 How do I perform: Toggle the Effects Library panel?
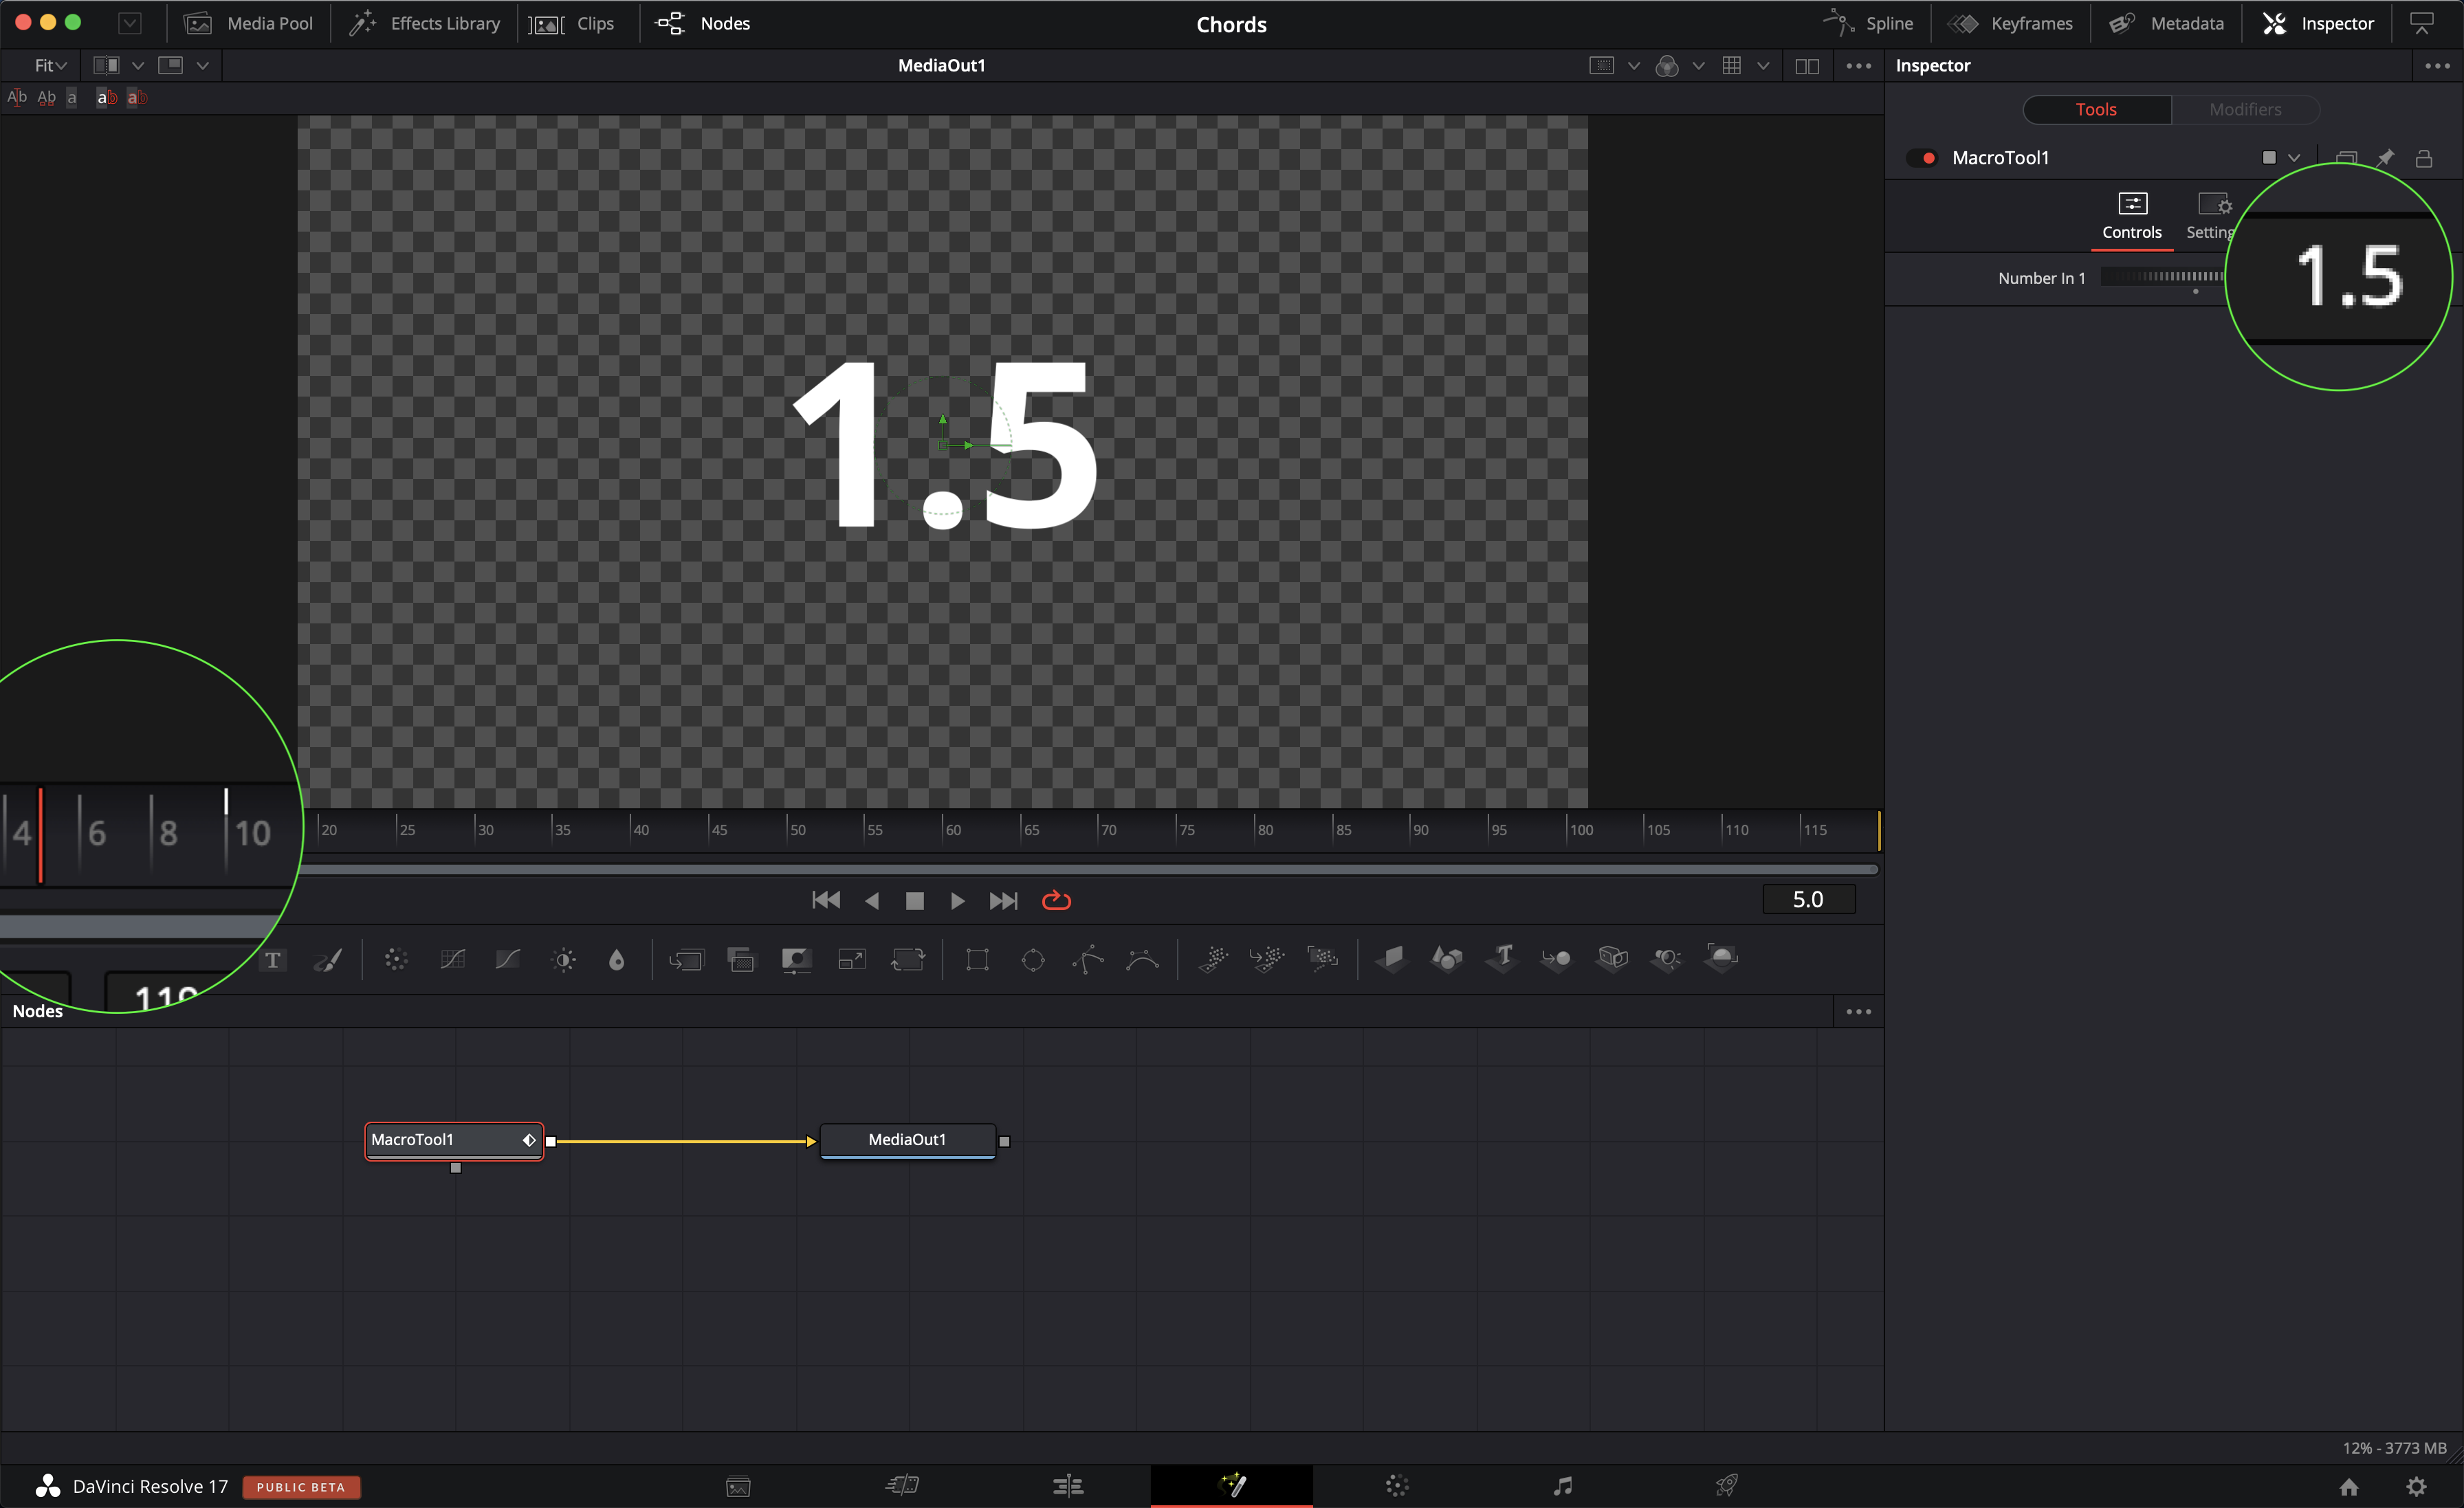coord(425,23)
